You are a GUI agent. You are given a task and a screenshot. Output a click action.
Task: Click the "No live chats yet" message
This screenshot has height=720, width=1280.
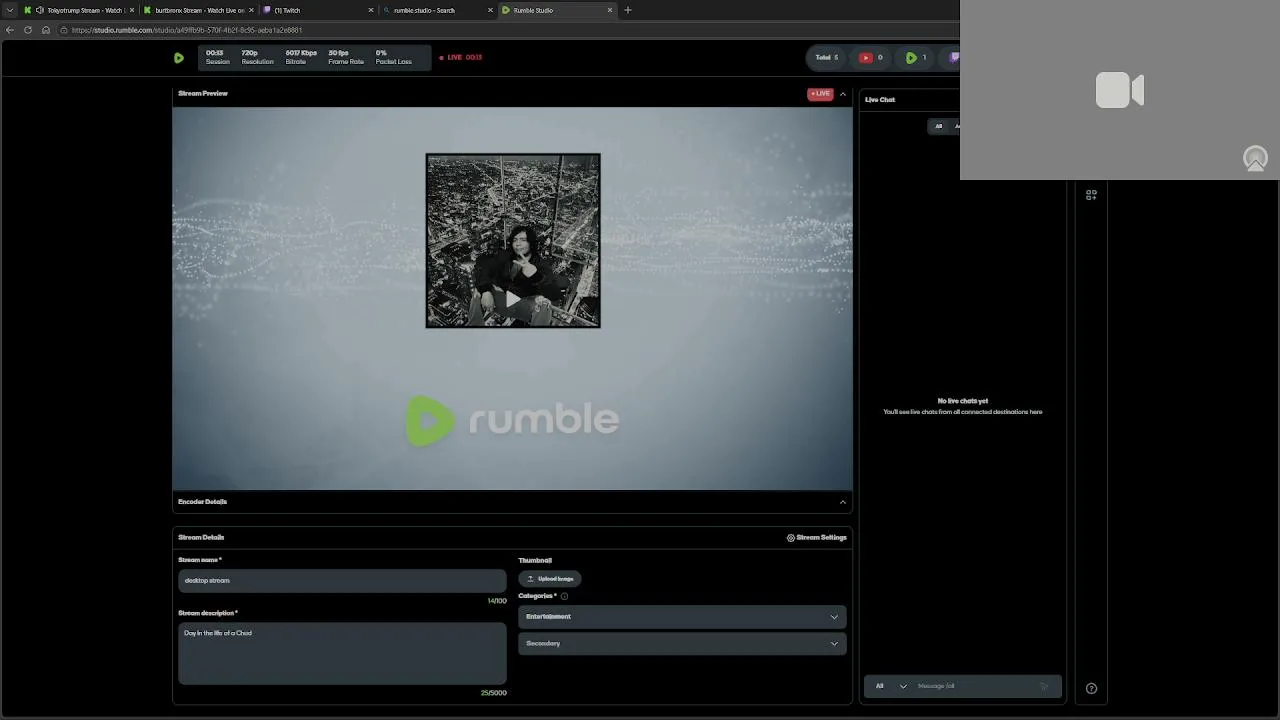(x=963, y=401)
